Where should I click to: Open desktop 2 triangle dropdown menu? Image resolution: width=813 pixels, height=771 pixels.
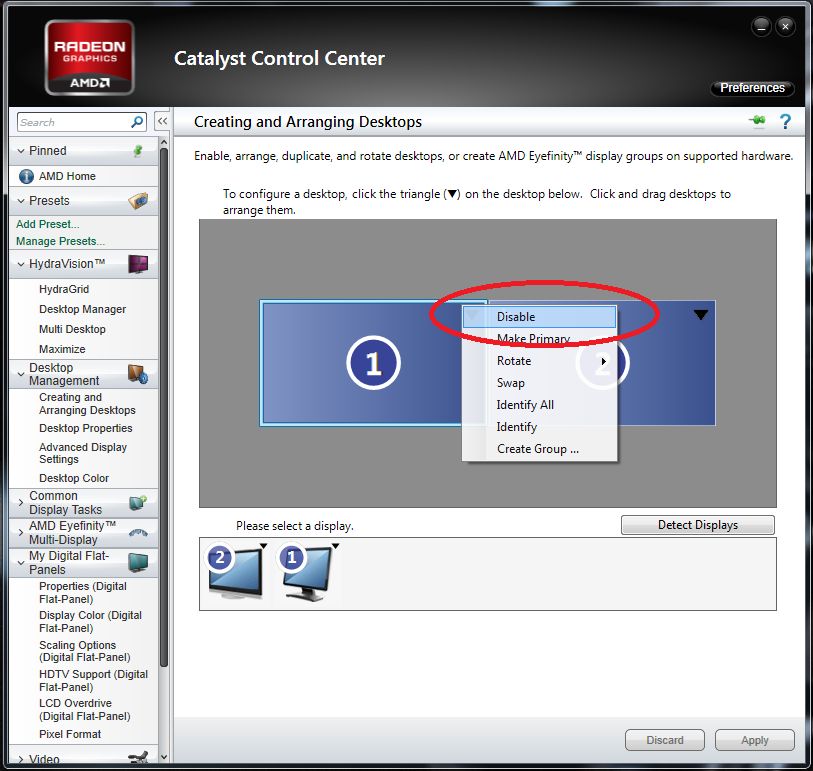(700, 315)
